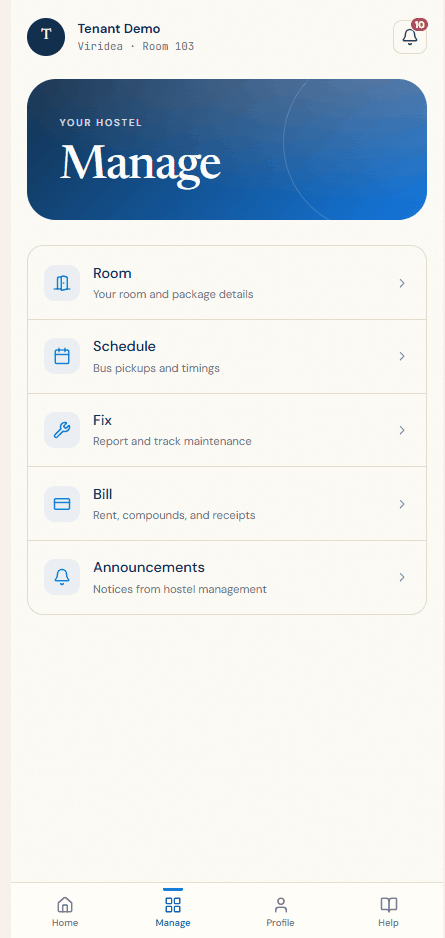The height and width of the screenshot is (938, 445).
Task: Expand the Announcements row chevron
Action: 403,577
